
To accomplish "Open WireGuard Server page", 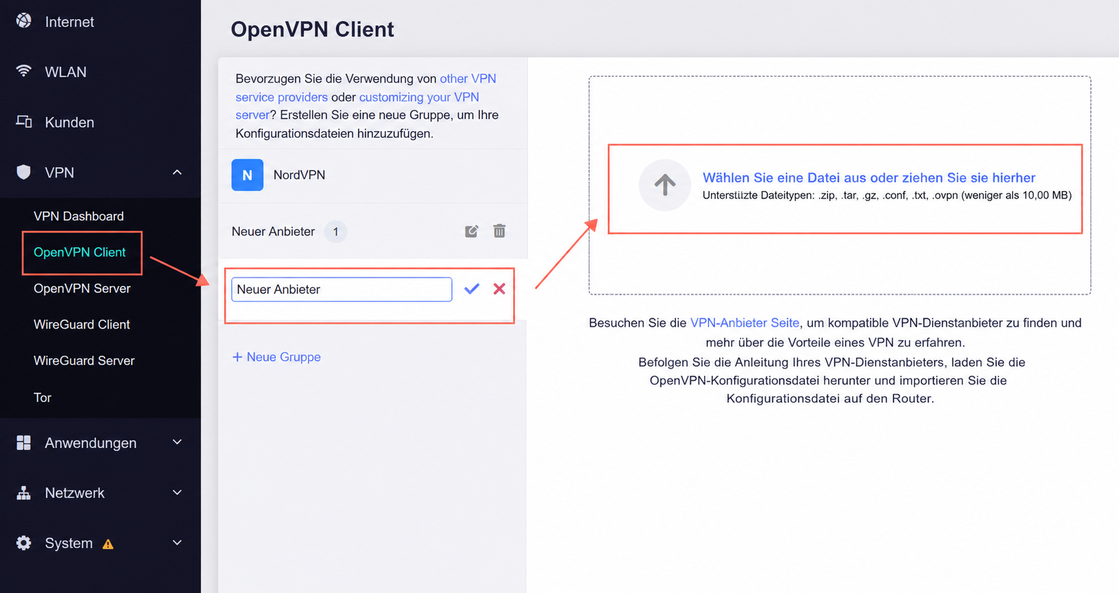I will click(x=84, y=361).
